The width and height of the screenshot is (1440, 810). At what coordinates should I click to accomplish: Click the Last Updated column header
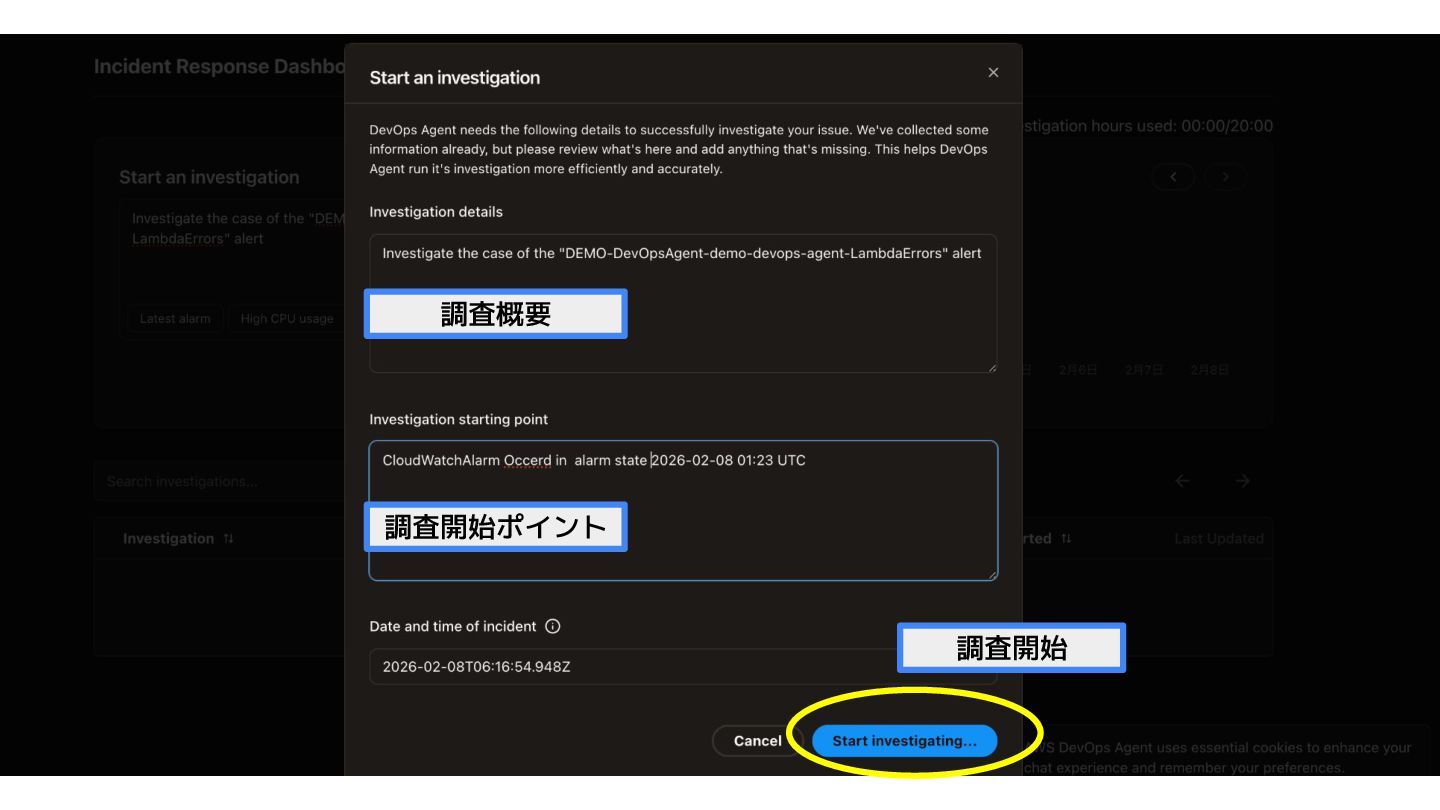[1219, 538]
